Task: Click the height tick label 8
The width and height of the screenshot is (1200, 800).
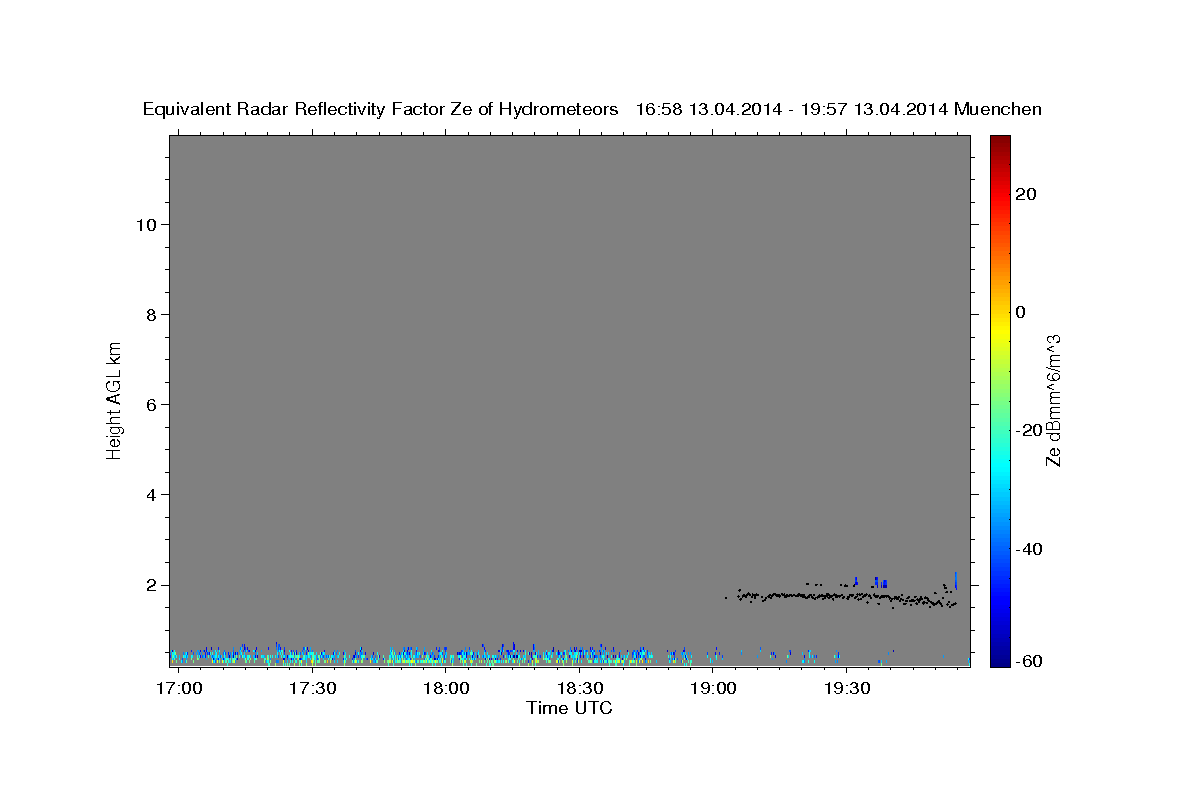Action: [x=150, y=314]
